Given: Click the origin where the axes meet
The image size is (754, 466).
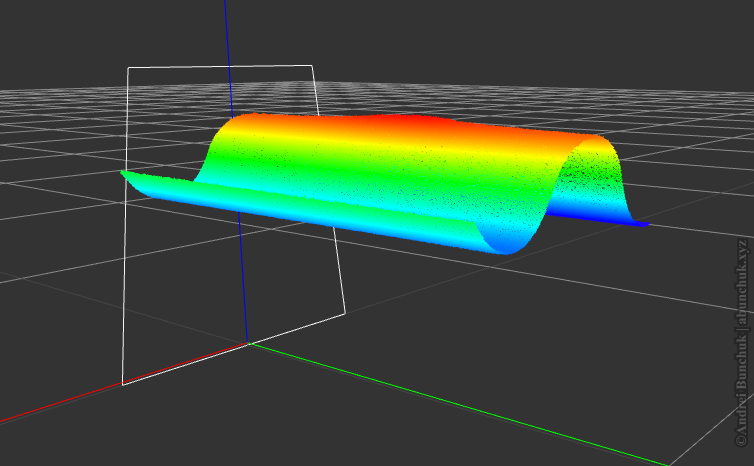Looking at the screenshot, I should 247,343.
